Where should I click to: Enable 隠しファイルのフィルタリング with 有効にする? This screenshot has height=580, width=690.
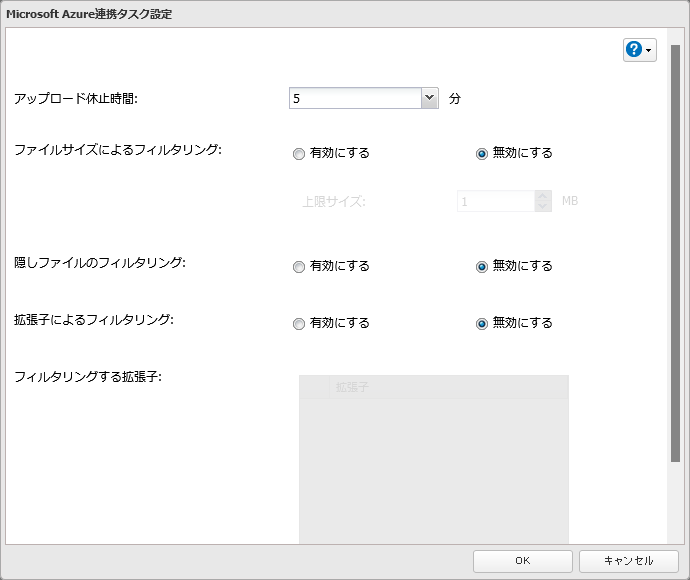tap(299, 267)
